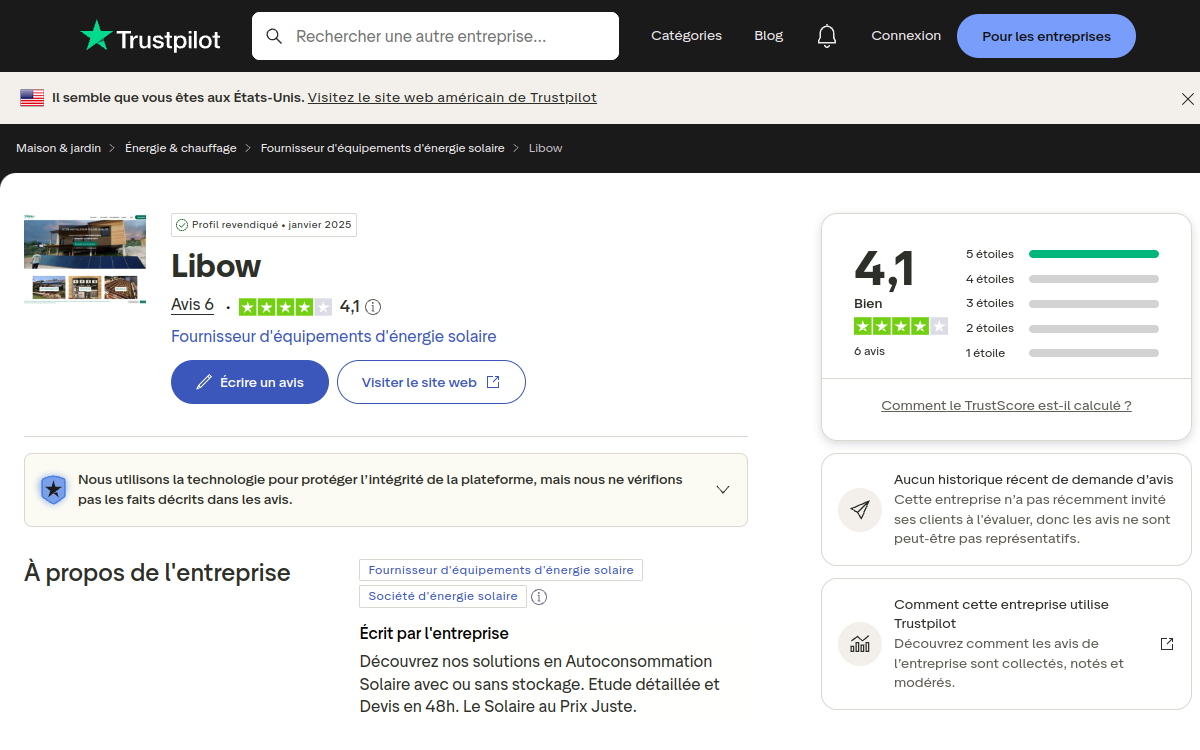Viewport: 1200px width, 750px height.
Task: Click Pour les entreprises button
Action: pyautogui.click(x=1046, y=36)
